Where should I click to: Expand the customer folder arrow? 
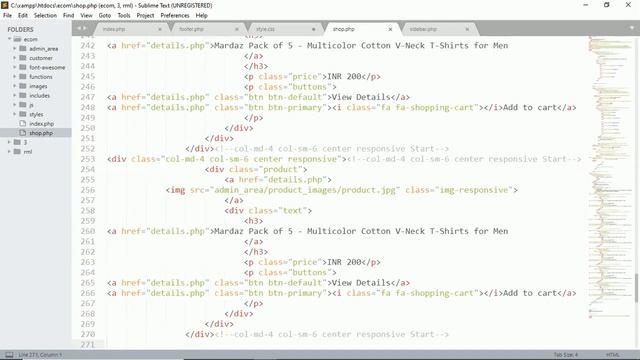(x=15, y=58)
